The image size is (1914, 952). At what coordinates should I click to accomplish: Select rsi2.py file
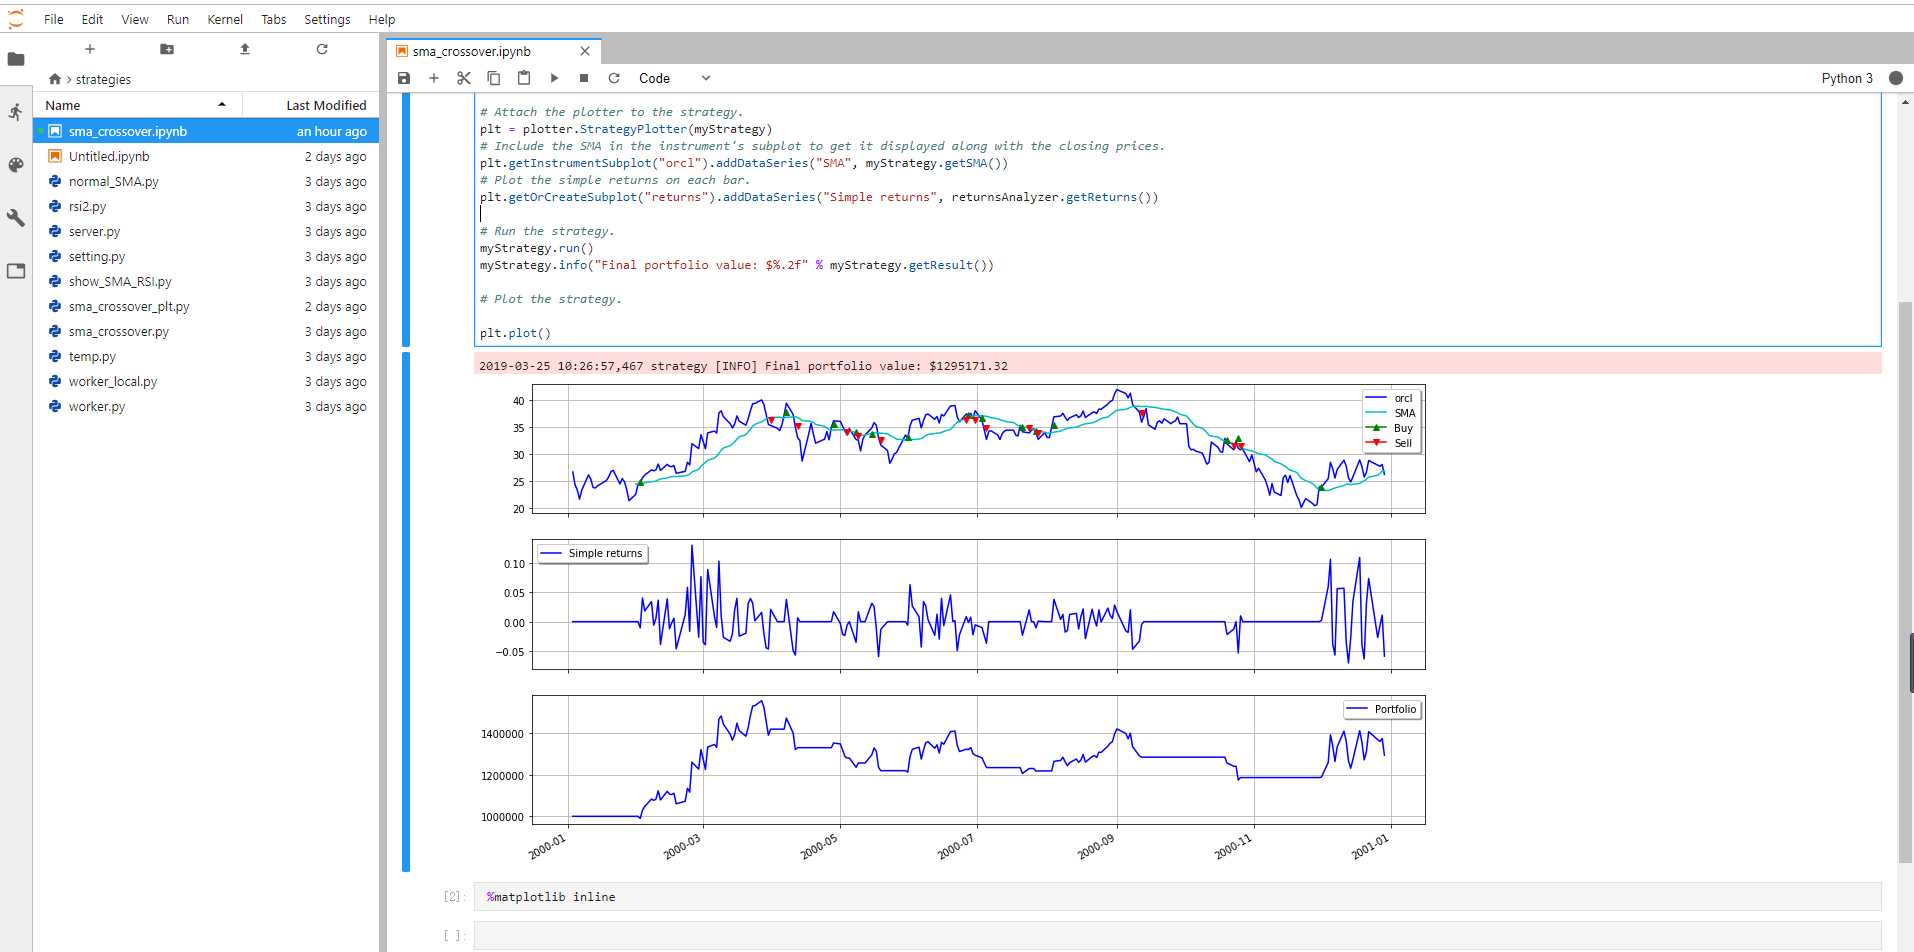tap(206, 206)
